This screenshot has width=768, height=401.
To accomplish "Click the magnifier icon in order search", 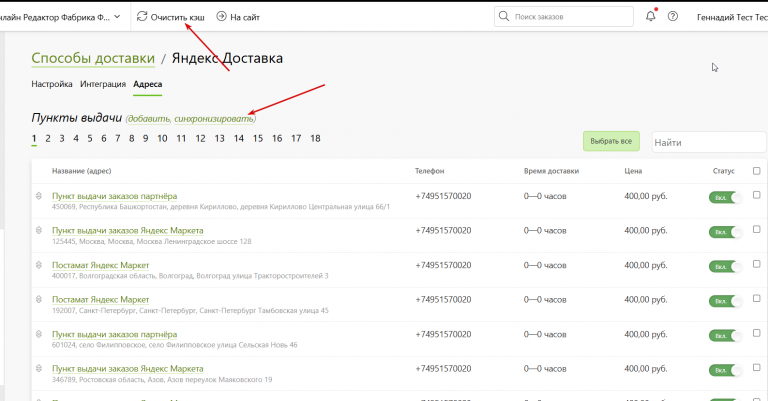I will (504, 16).
